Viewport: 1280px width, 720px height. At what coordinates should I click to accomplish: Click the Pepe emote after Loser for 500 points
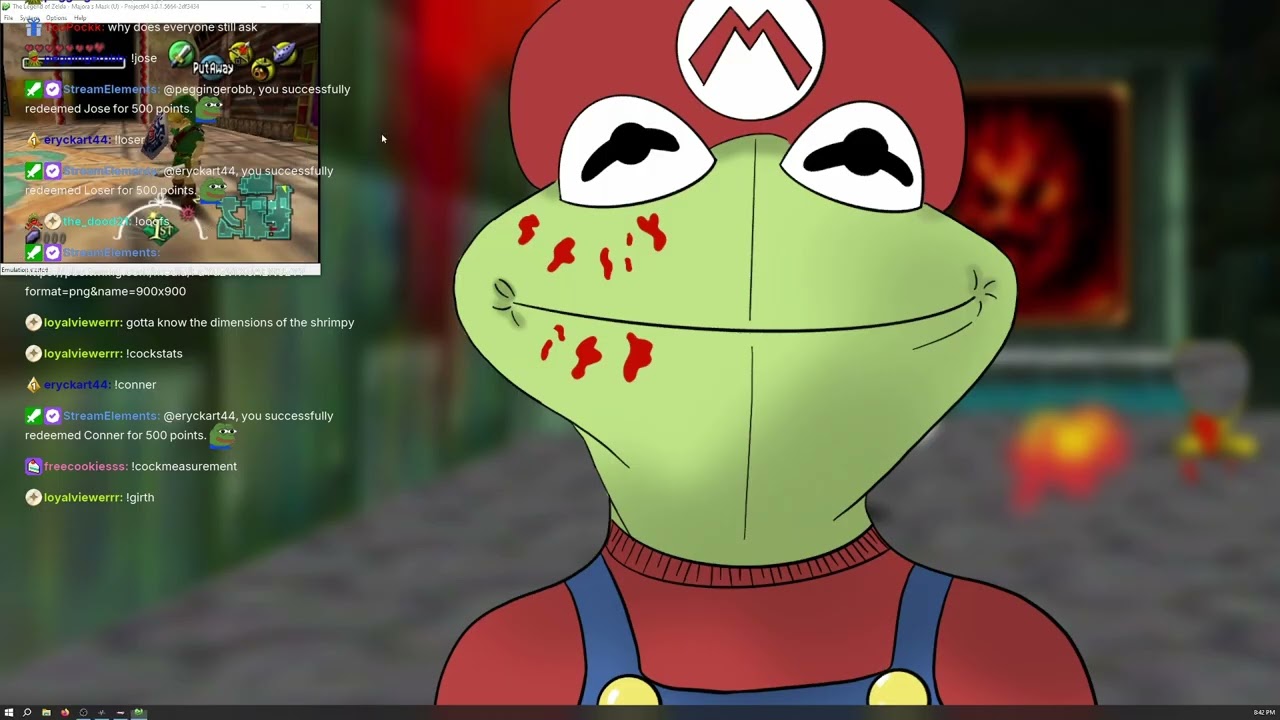tap(214, 190)
